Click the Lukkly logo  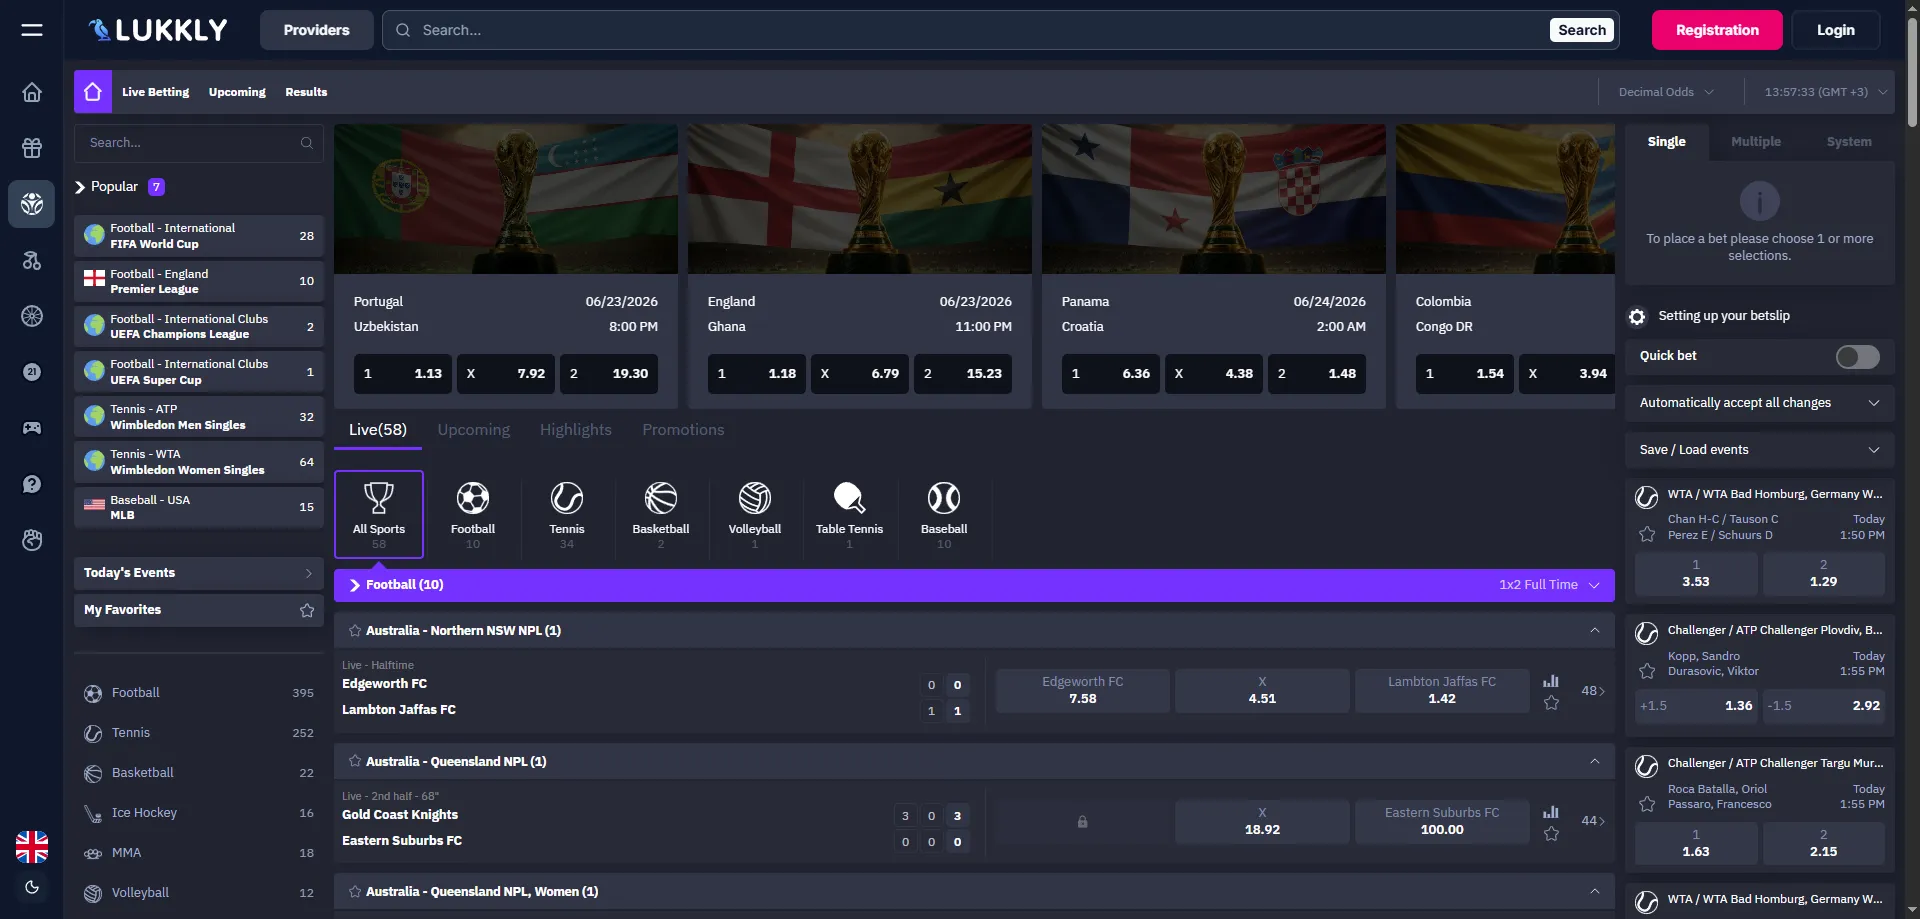click(x=158, y=30)
